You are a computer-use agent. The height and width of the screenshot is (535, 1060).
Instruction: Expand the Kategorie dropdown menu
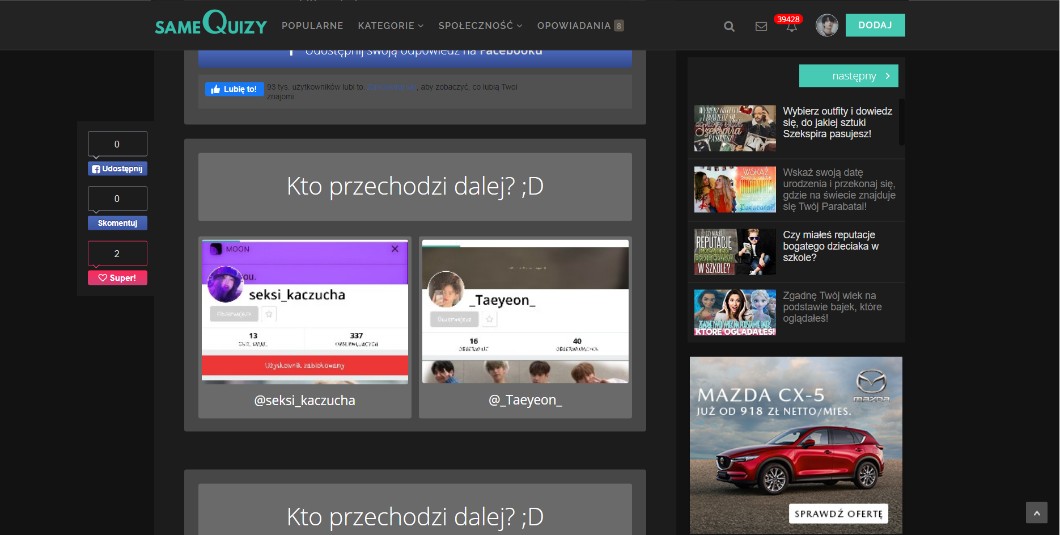pos(390,26)
